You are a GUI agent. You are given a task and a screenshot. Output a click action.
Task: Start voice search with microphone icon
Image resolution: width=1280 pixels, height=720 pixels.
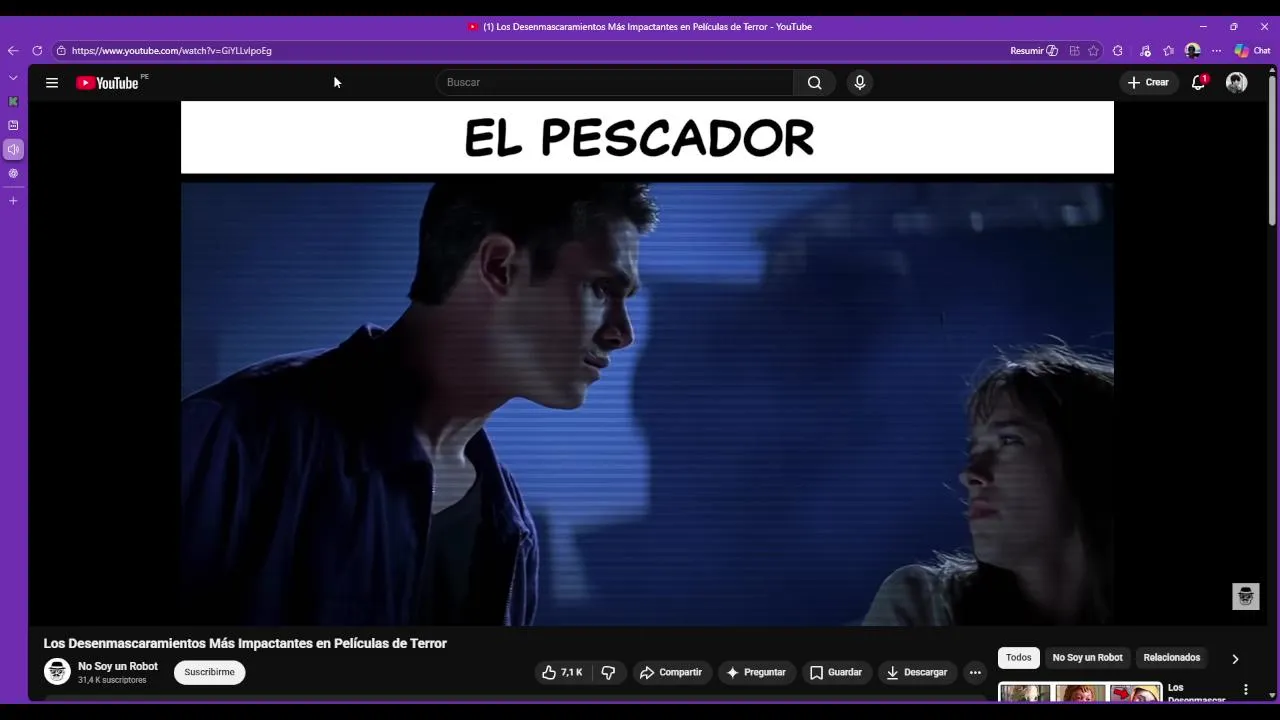point(859,83)
